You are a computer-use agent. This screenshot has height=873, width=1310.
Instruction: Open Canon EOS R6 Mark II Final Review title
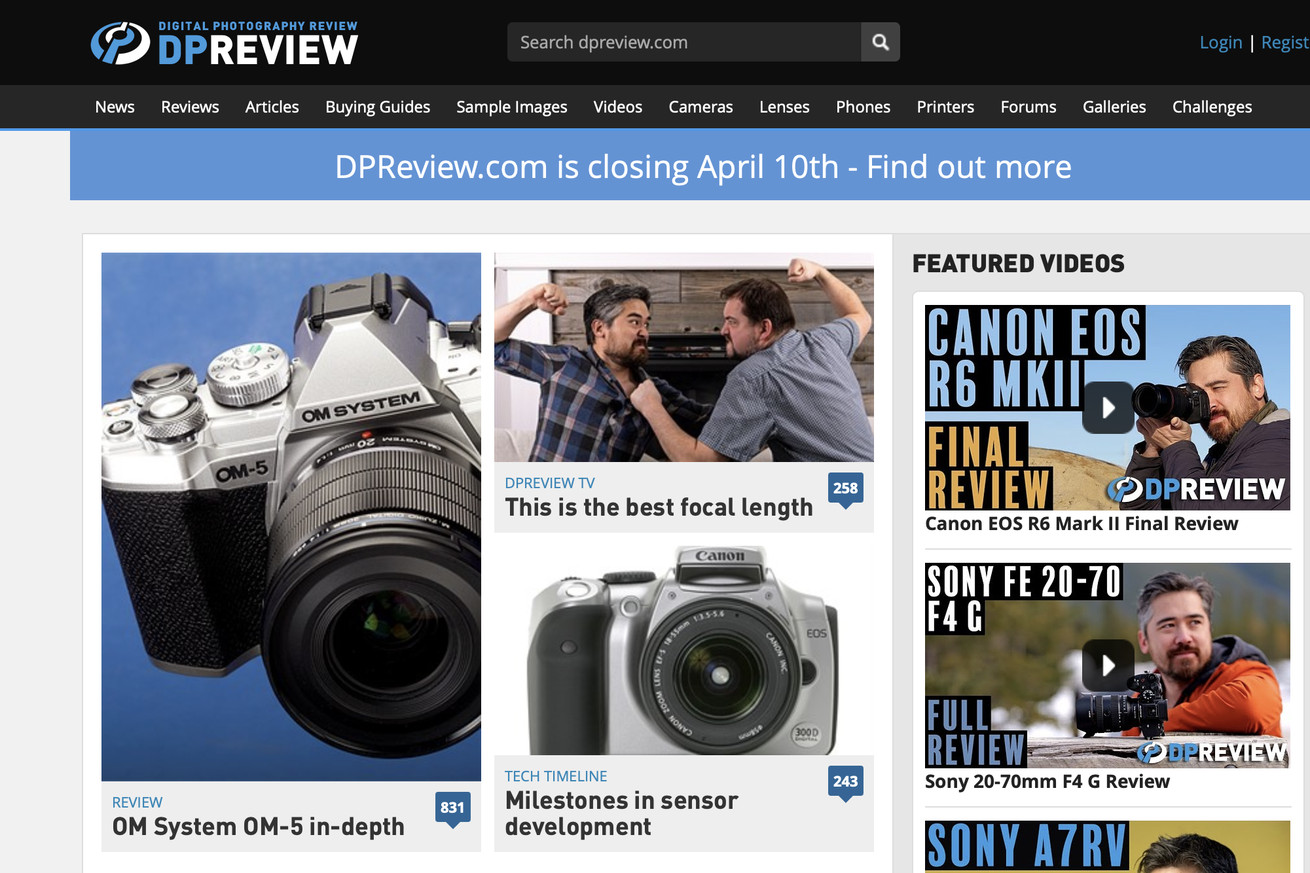(1082, 523)
